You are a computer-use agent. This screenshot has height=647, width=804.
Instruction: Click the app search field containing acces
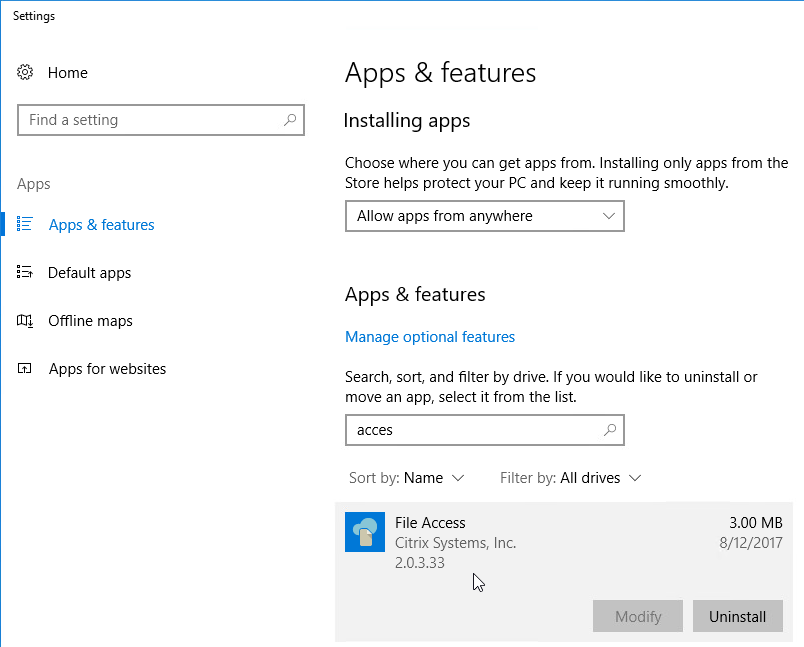pos(475,430)
